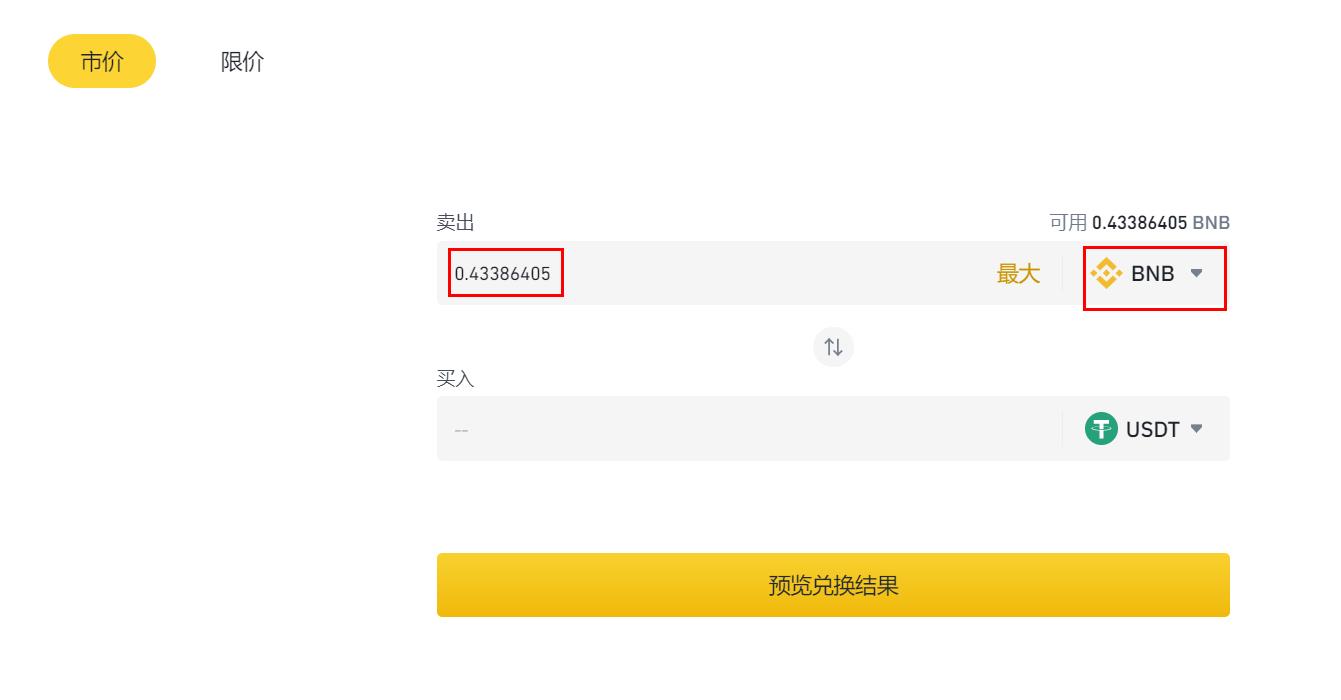Click the BNB coin logo icon
The image size is (1341, 700).
(x=1107, y=273)
